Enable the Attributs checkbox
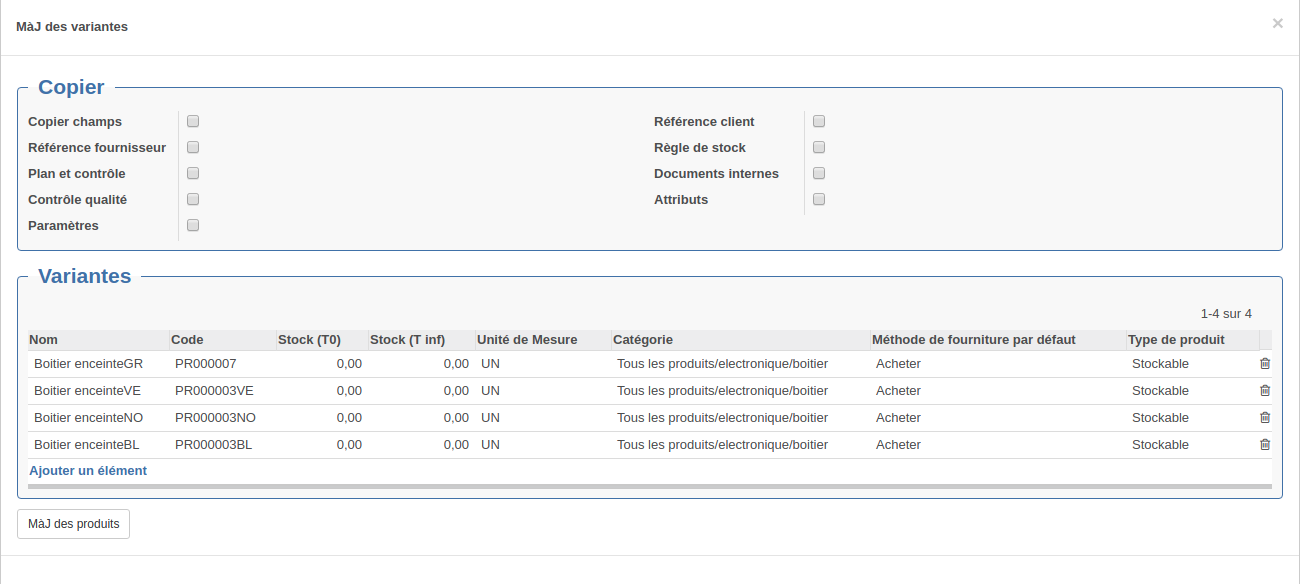 coord(819,199)
